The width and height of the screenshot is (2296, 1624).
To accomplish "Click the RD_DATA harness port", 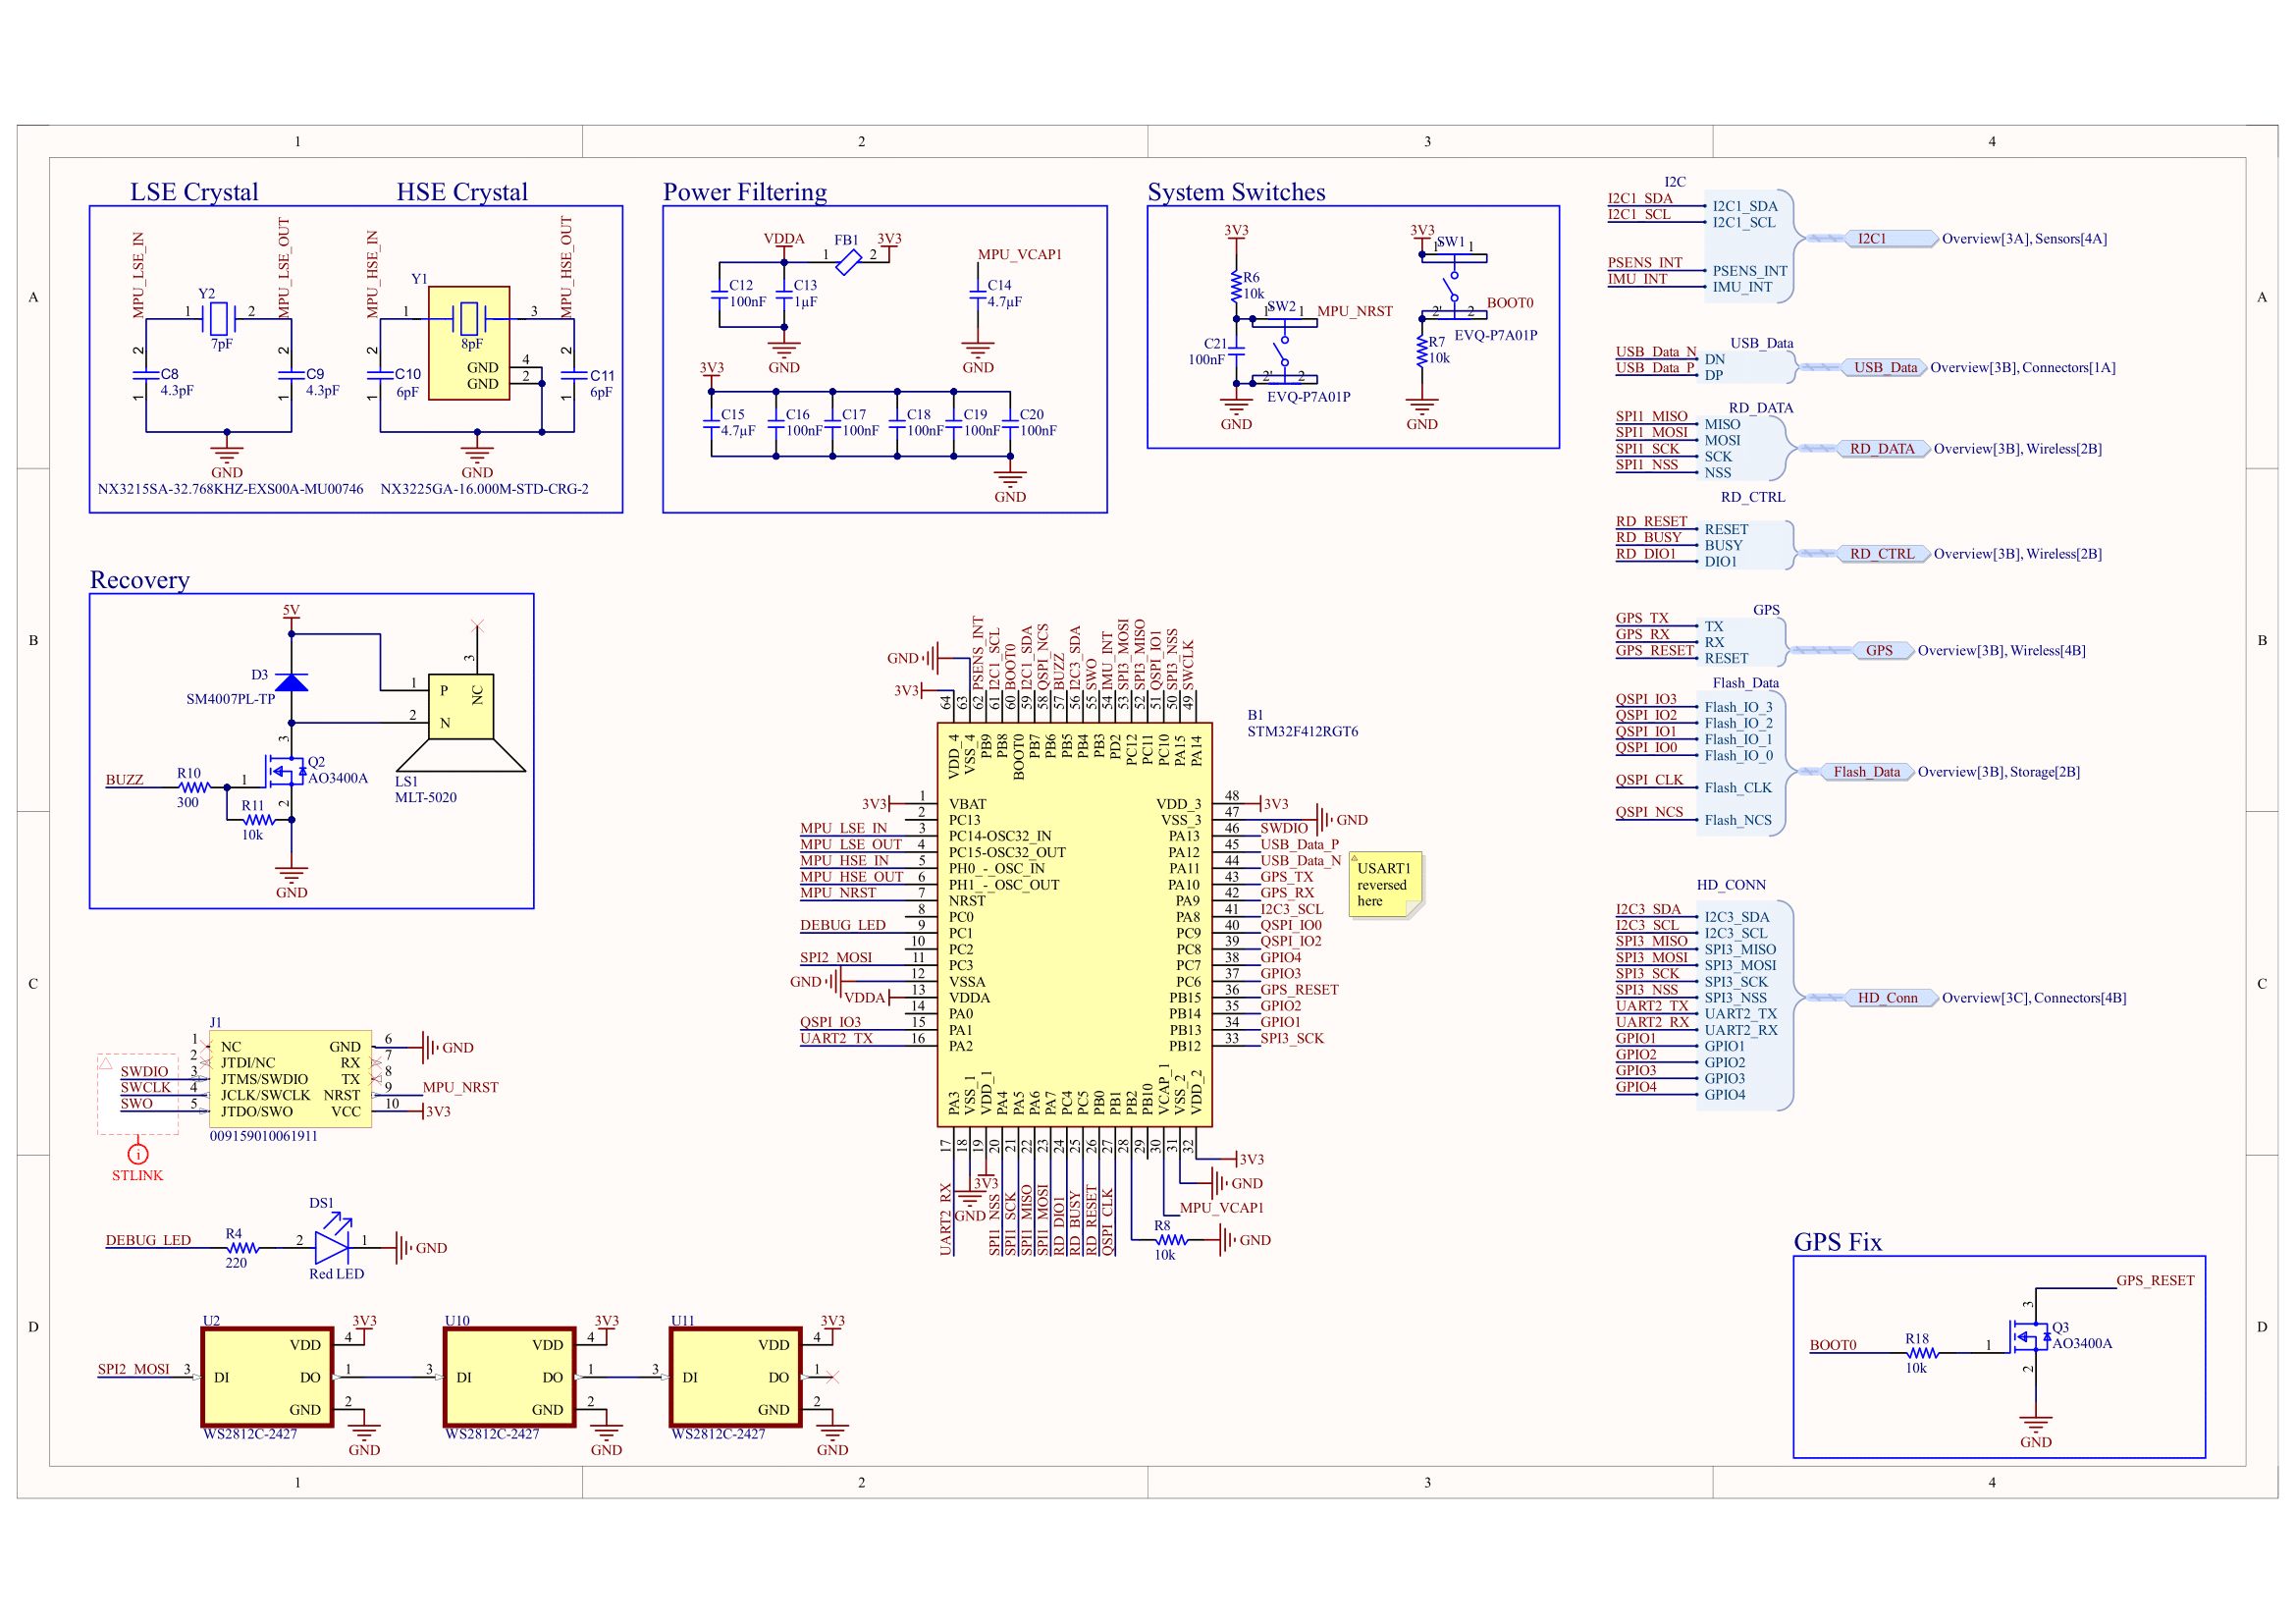I will (1883, 448).
